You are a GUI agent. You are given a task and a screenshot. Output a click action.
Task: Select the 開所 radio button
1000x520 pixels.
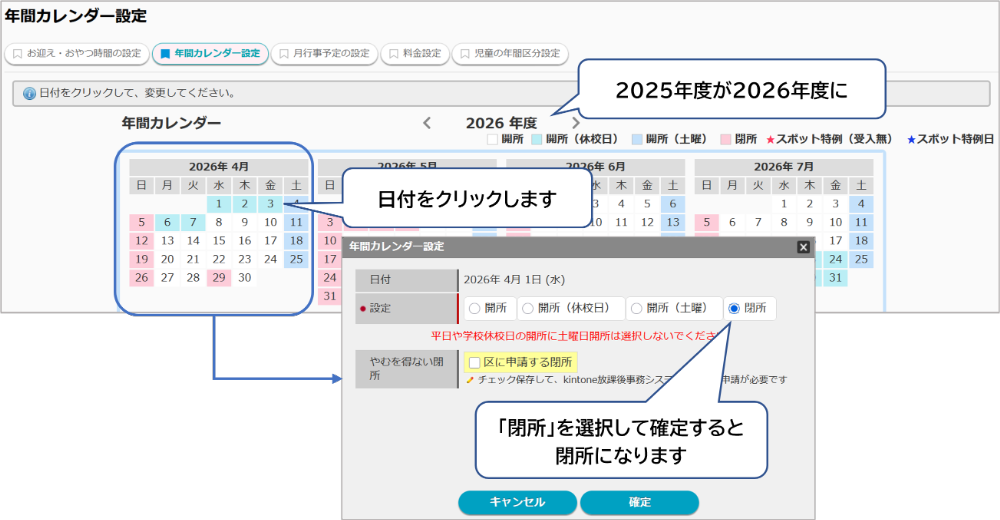(x=474, y=309)
